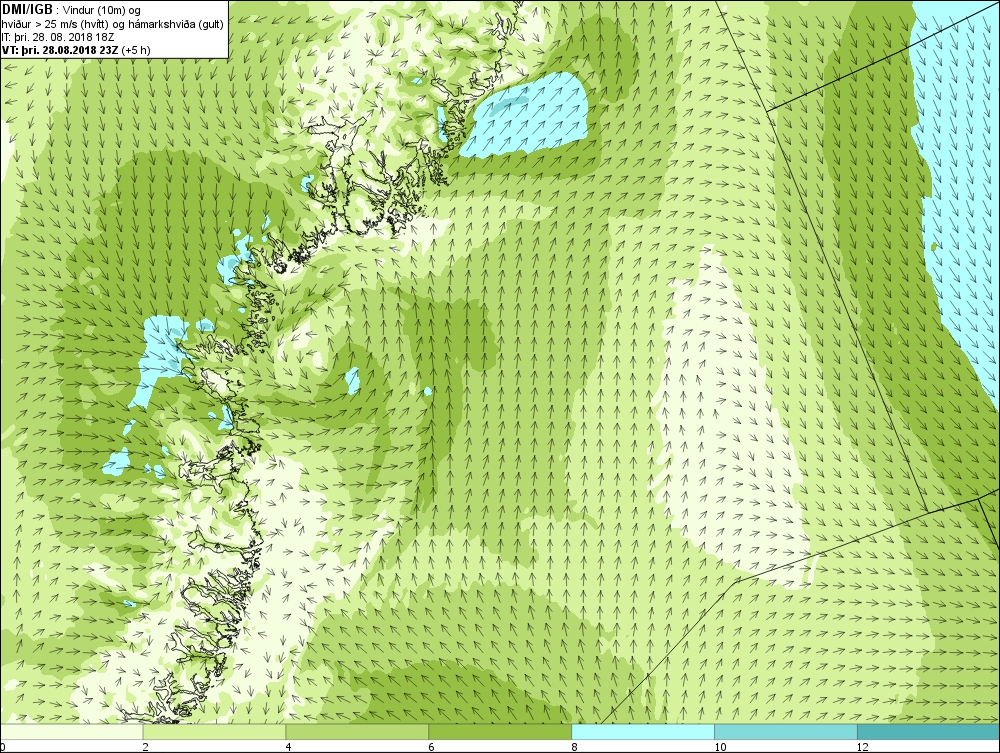
Task: Click the legend value '12'
Action: (862, 747)
